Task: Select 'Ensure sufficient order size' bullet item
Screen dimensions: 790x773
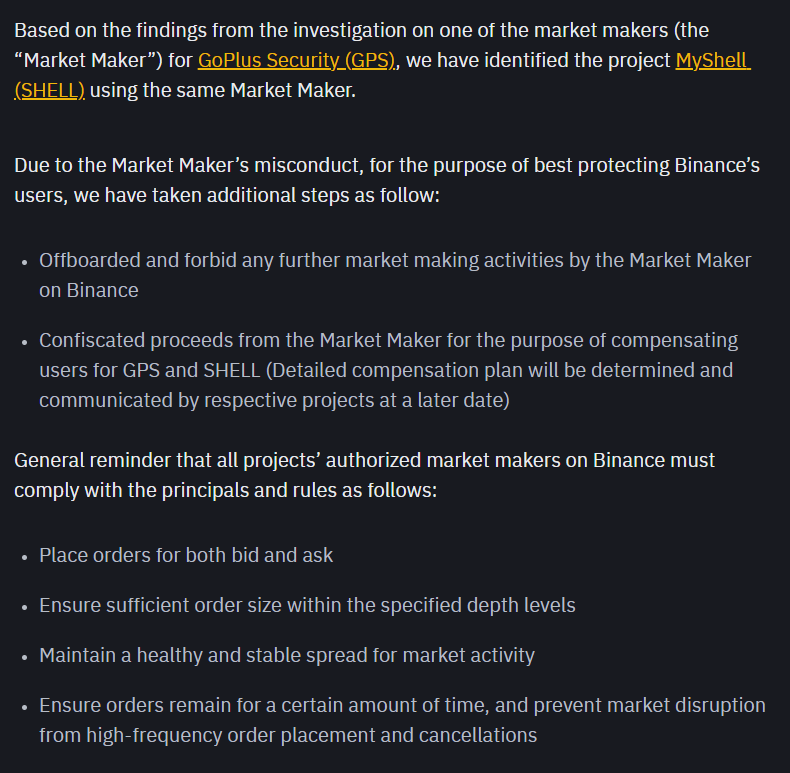Action: (x=307, y=605)
